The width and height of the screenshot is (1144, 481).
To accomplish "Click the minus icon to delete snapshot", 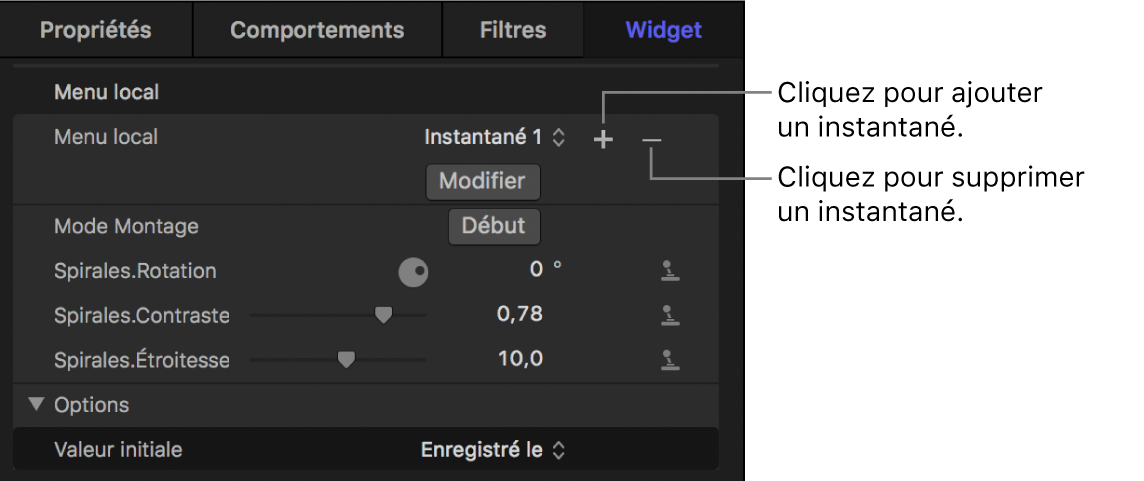I will tap(652, 140).
